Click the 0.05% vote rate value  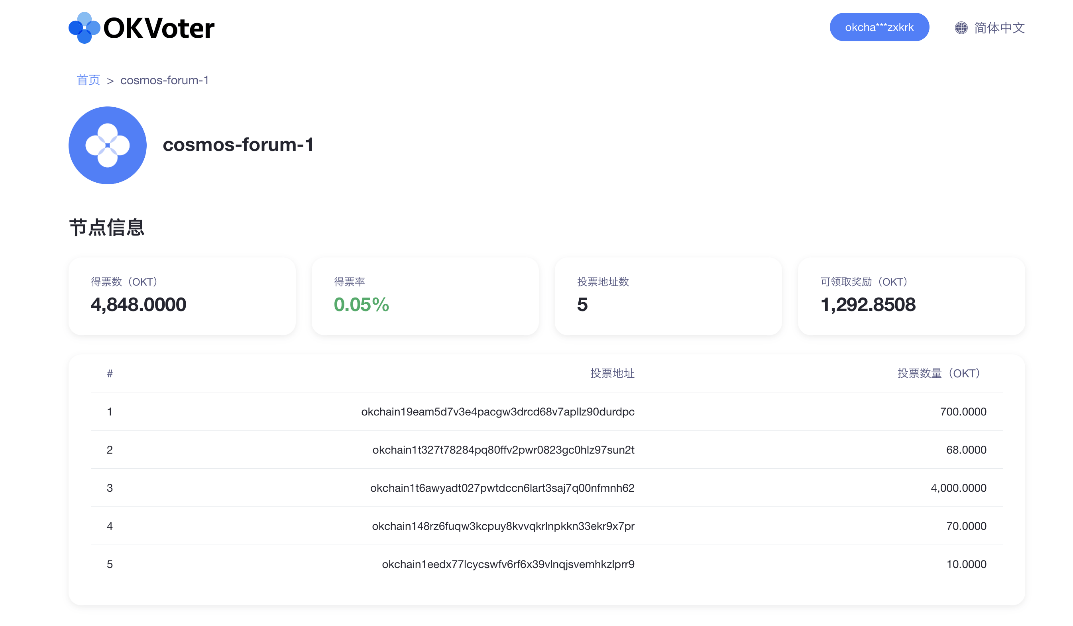pyautogui.click(x=361, y=305)
